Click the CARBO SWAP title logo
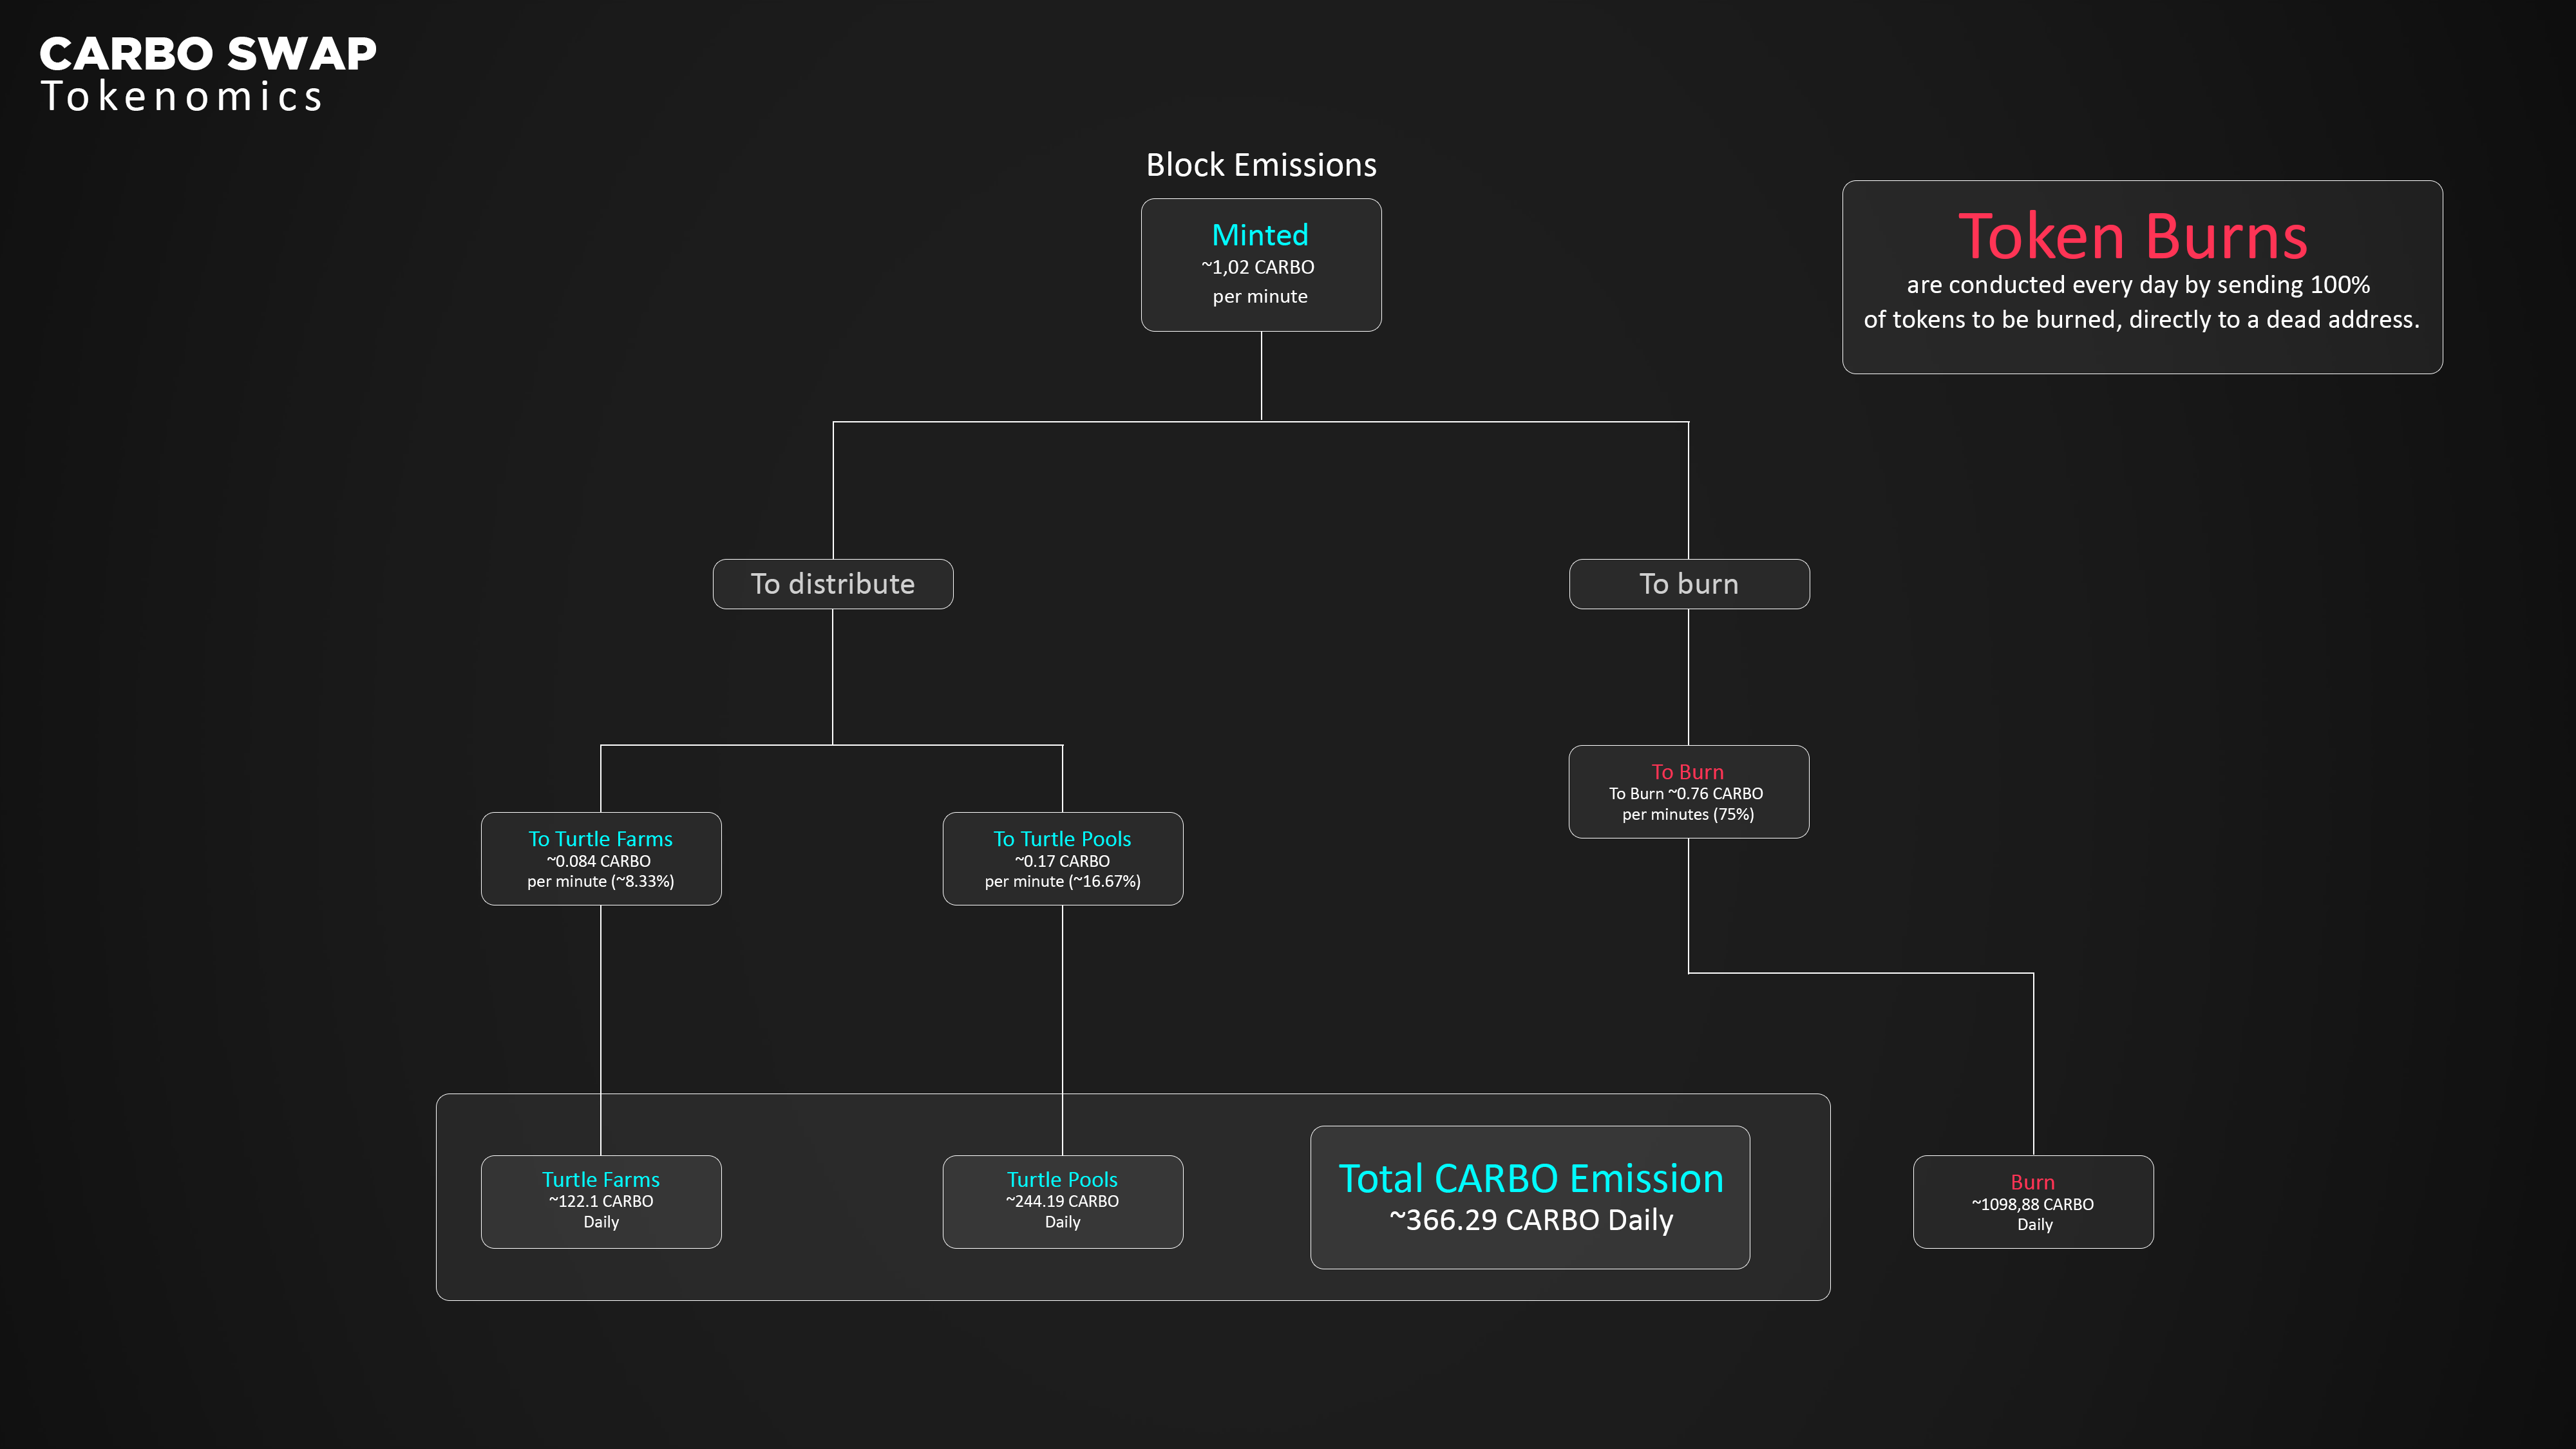This screenshot has height=1449, width=2576. 207,54
